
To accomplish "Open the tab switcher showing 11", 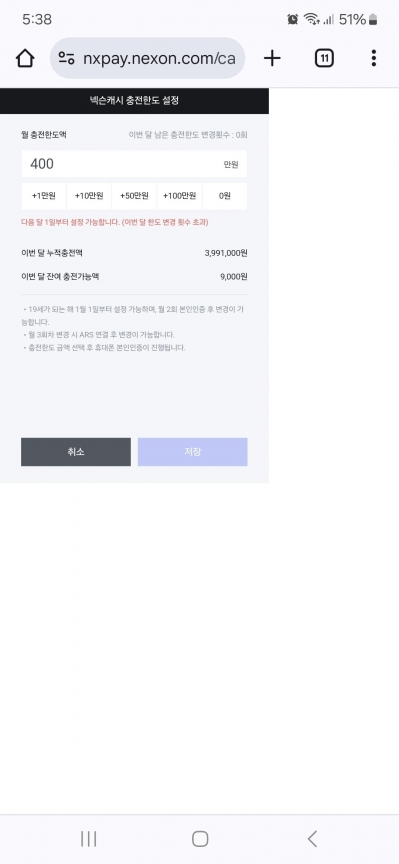I will [325, 58].
